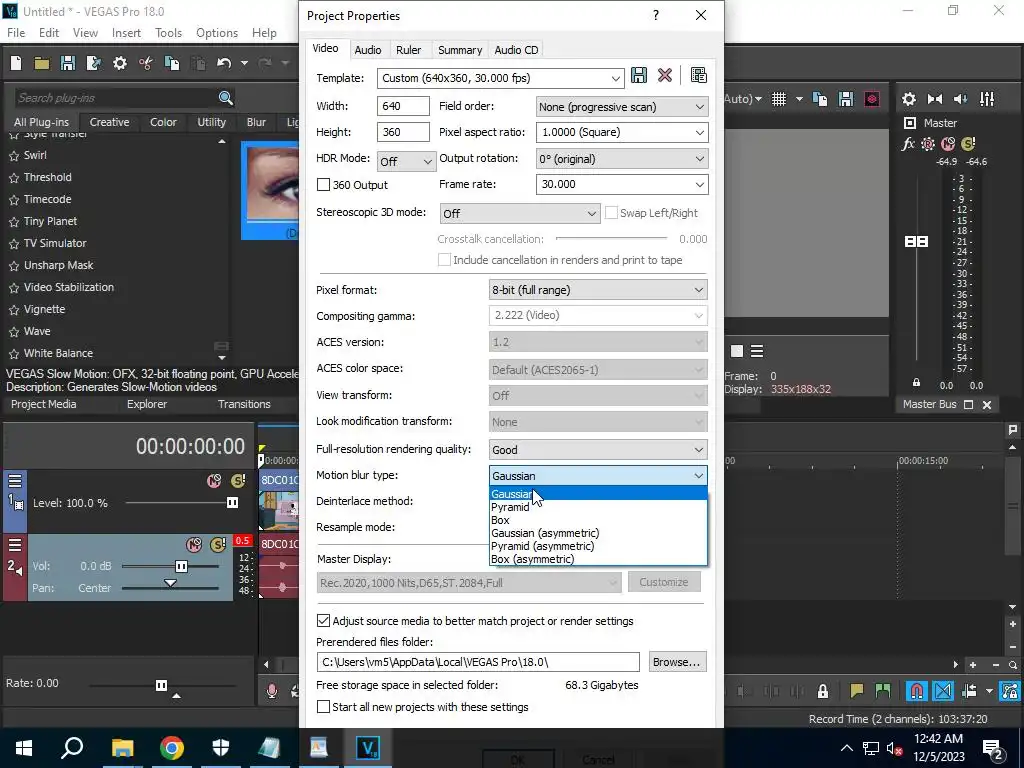1024x768 pixels.
Task: Open File Explorer from the taskbar
Action: tap(122, 747)
